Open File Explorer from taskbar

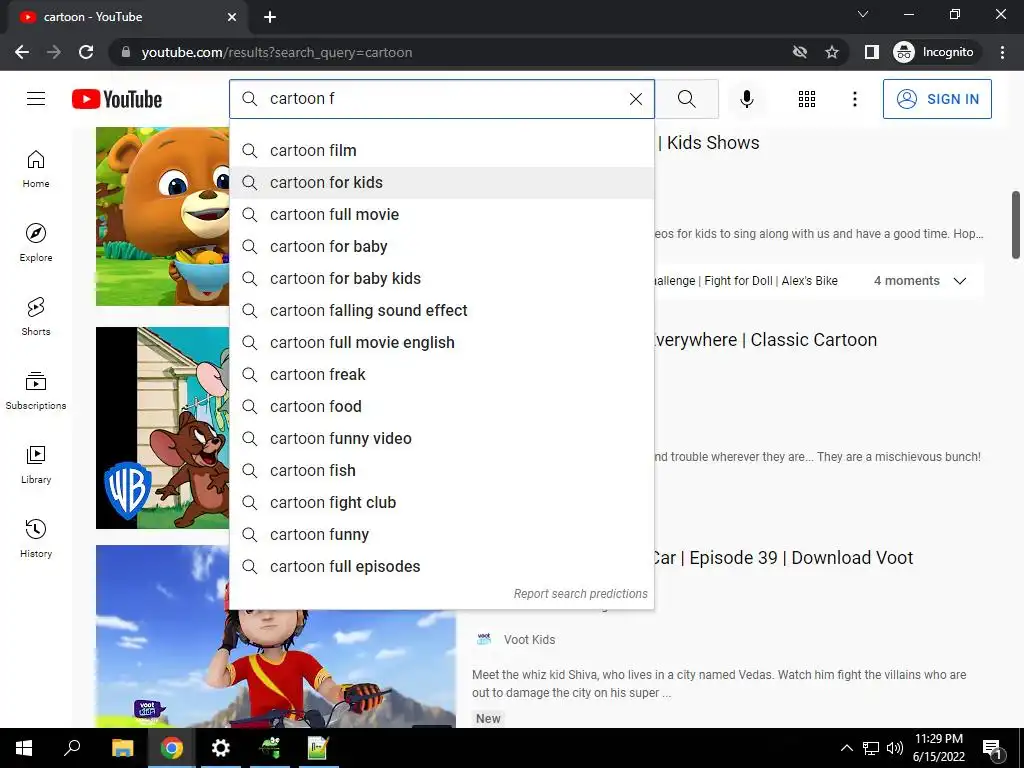[x=122, y=748]
